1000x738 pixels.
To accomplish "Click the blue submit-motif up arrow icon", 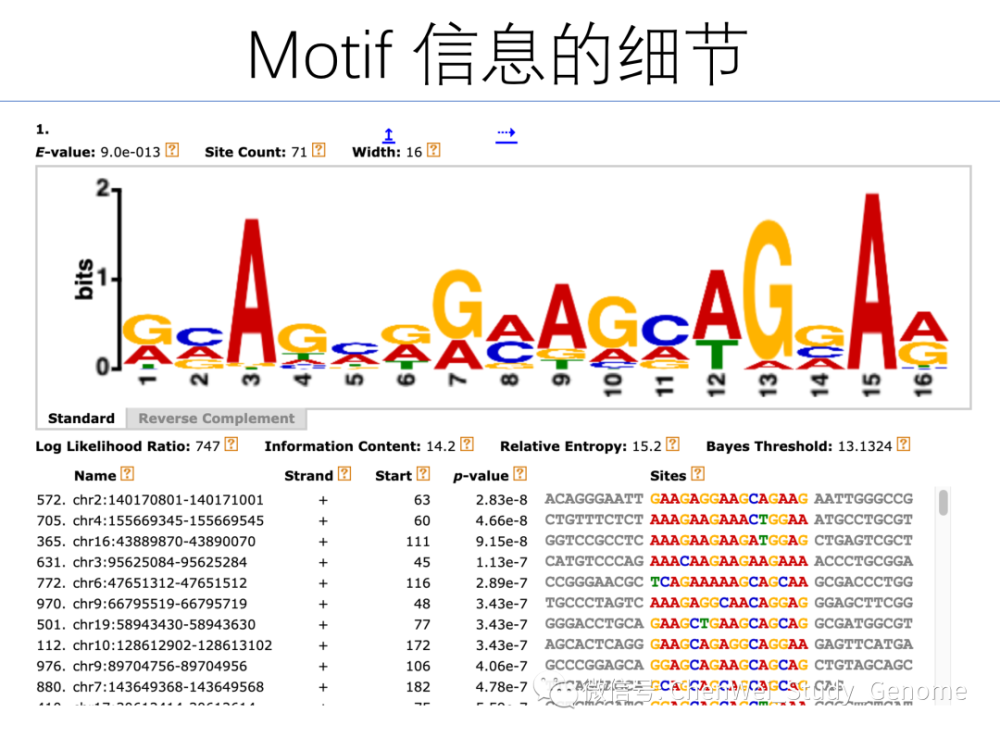I will [x=388, y=135].
